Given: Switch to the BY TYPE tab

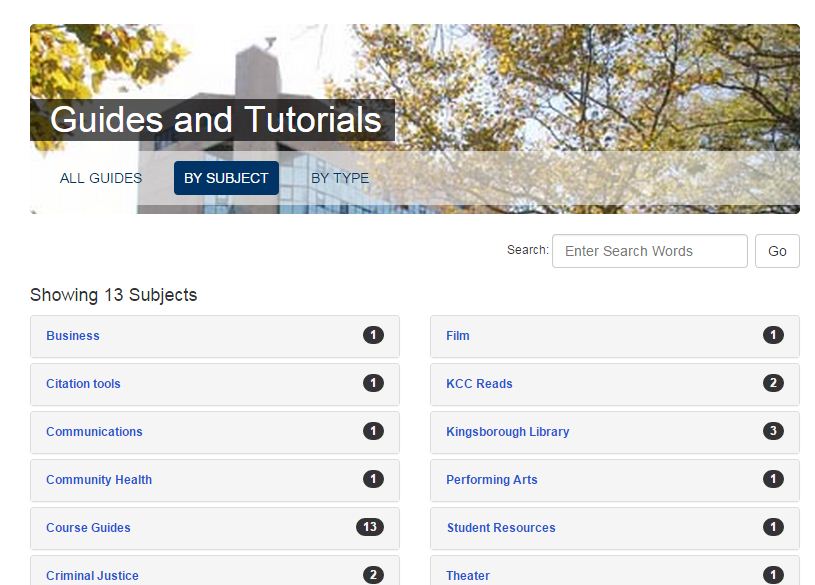Looking at the screenshot, I should click(x=340, y=178).
